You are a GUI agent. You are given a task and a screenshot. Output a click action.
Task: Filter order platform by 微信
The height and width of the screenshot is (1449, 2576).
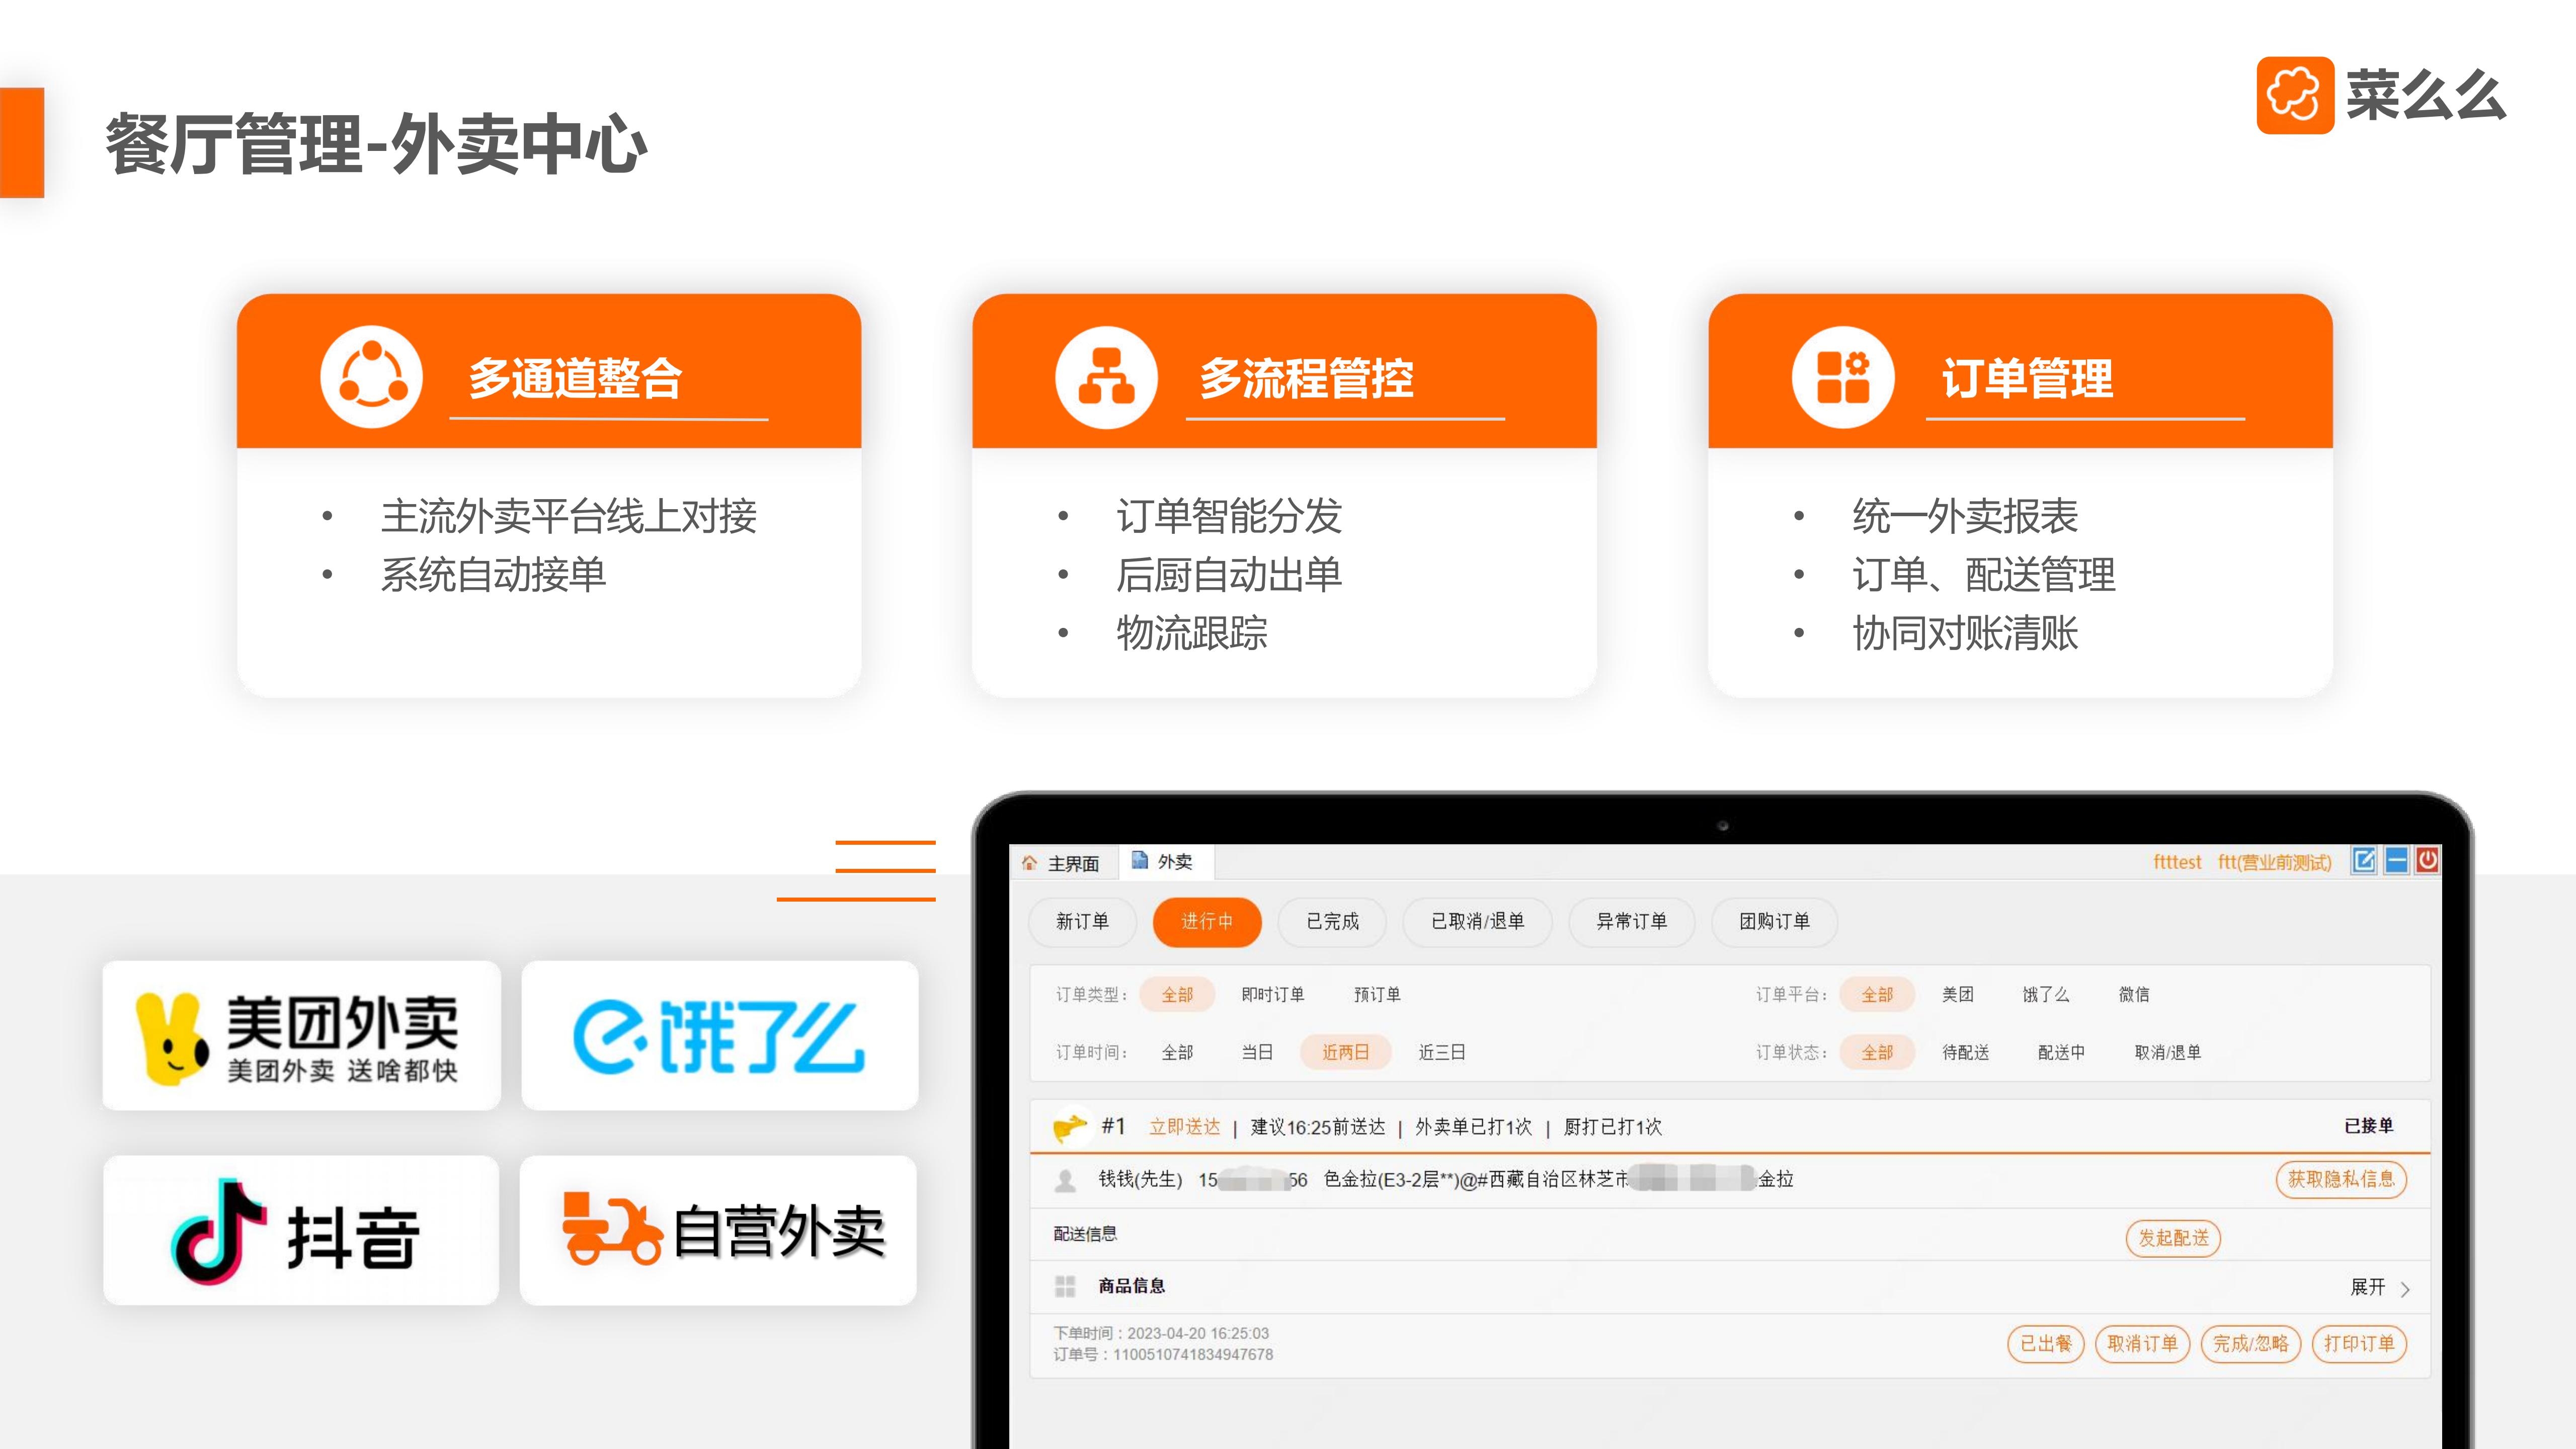pyautogui.click(x=2134, y=994)
